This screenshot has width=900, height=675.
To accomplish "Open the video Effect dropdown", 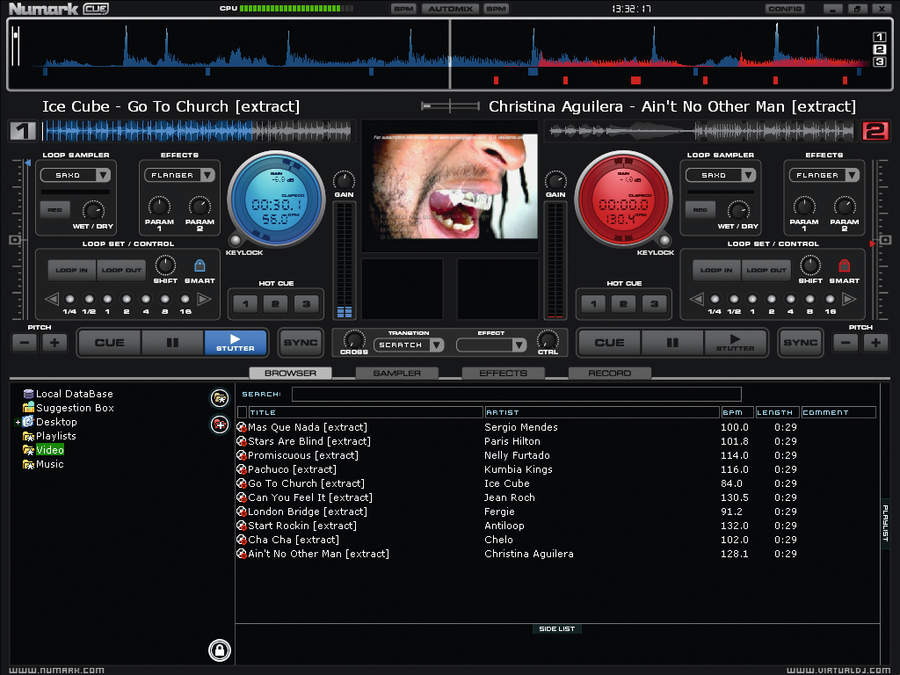I will (x=519, y=345).
